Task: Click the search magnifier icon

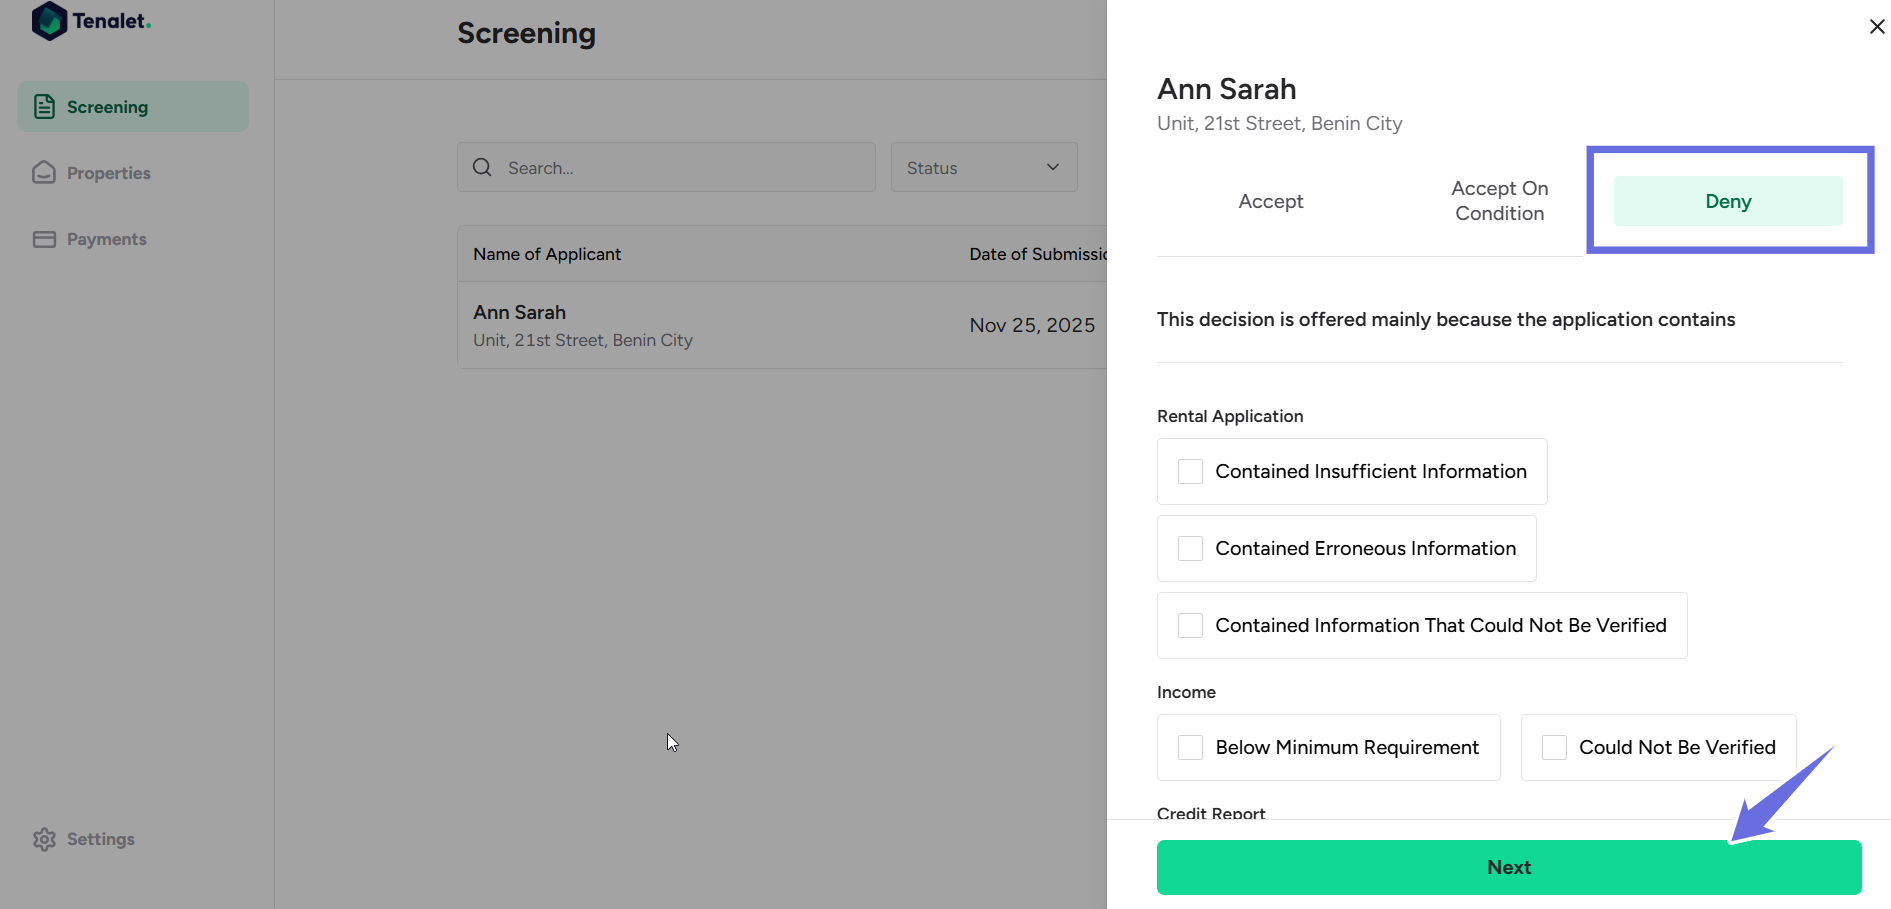Action: [x=482, y=167]
